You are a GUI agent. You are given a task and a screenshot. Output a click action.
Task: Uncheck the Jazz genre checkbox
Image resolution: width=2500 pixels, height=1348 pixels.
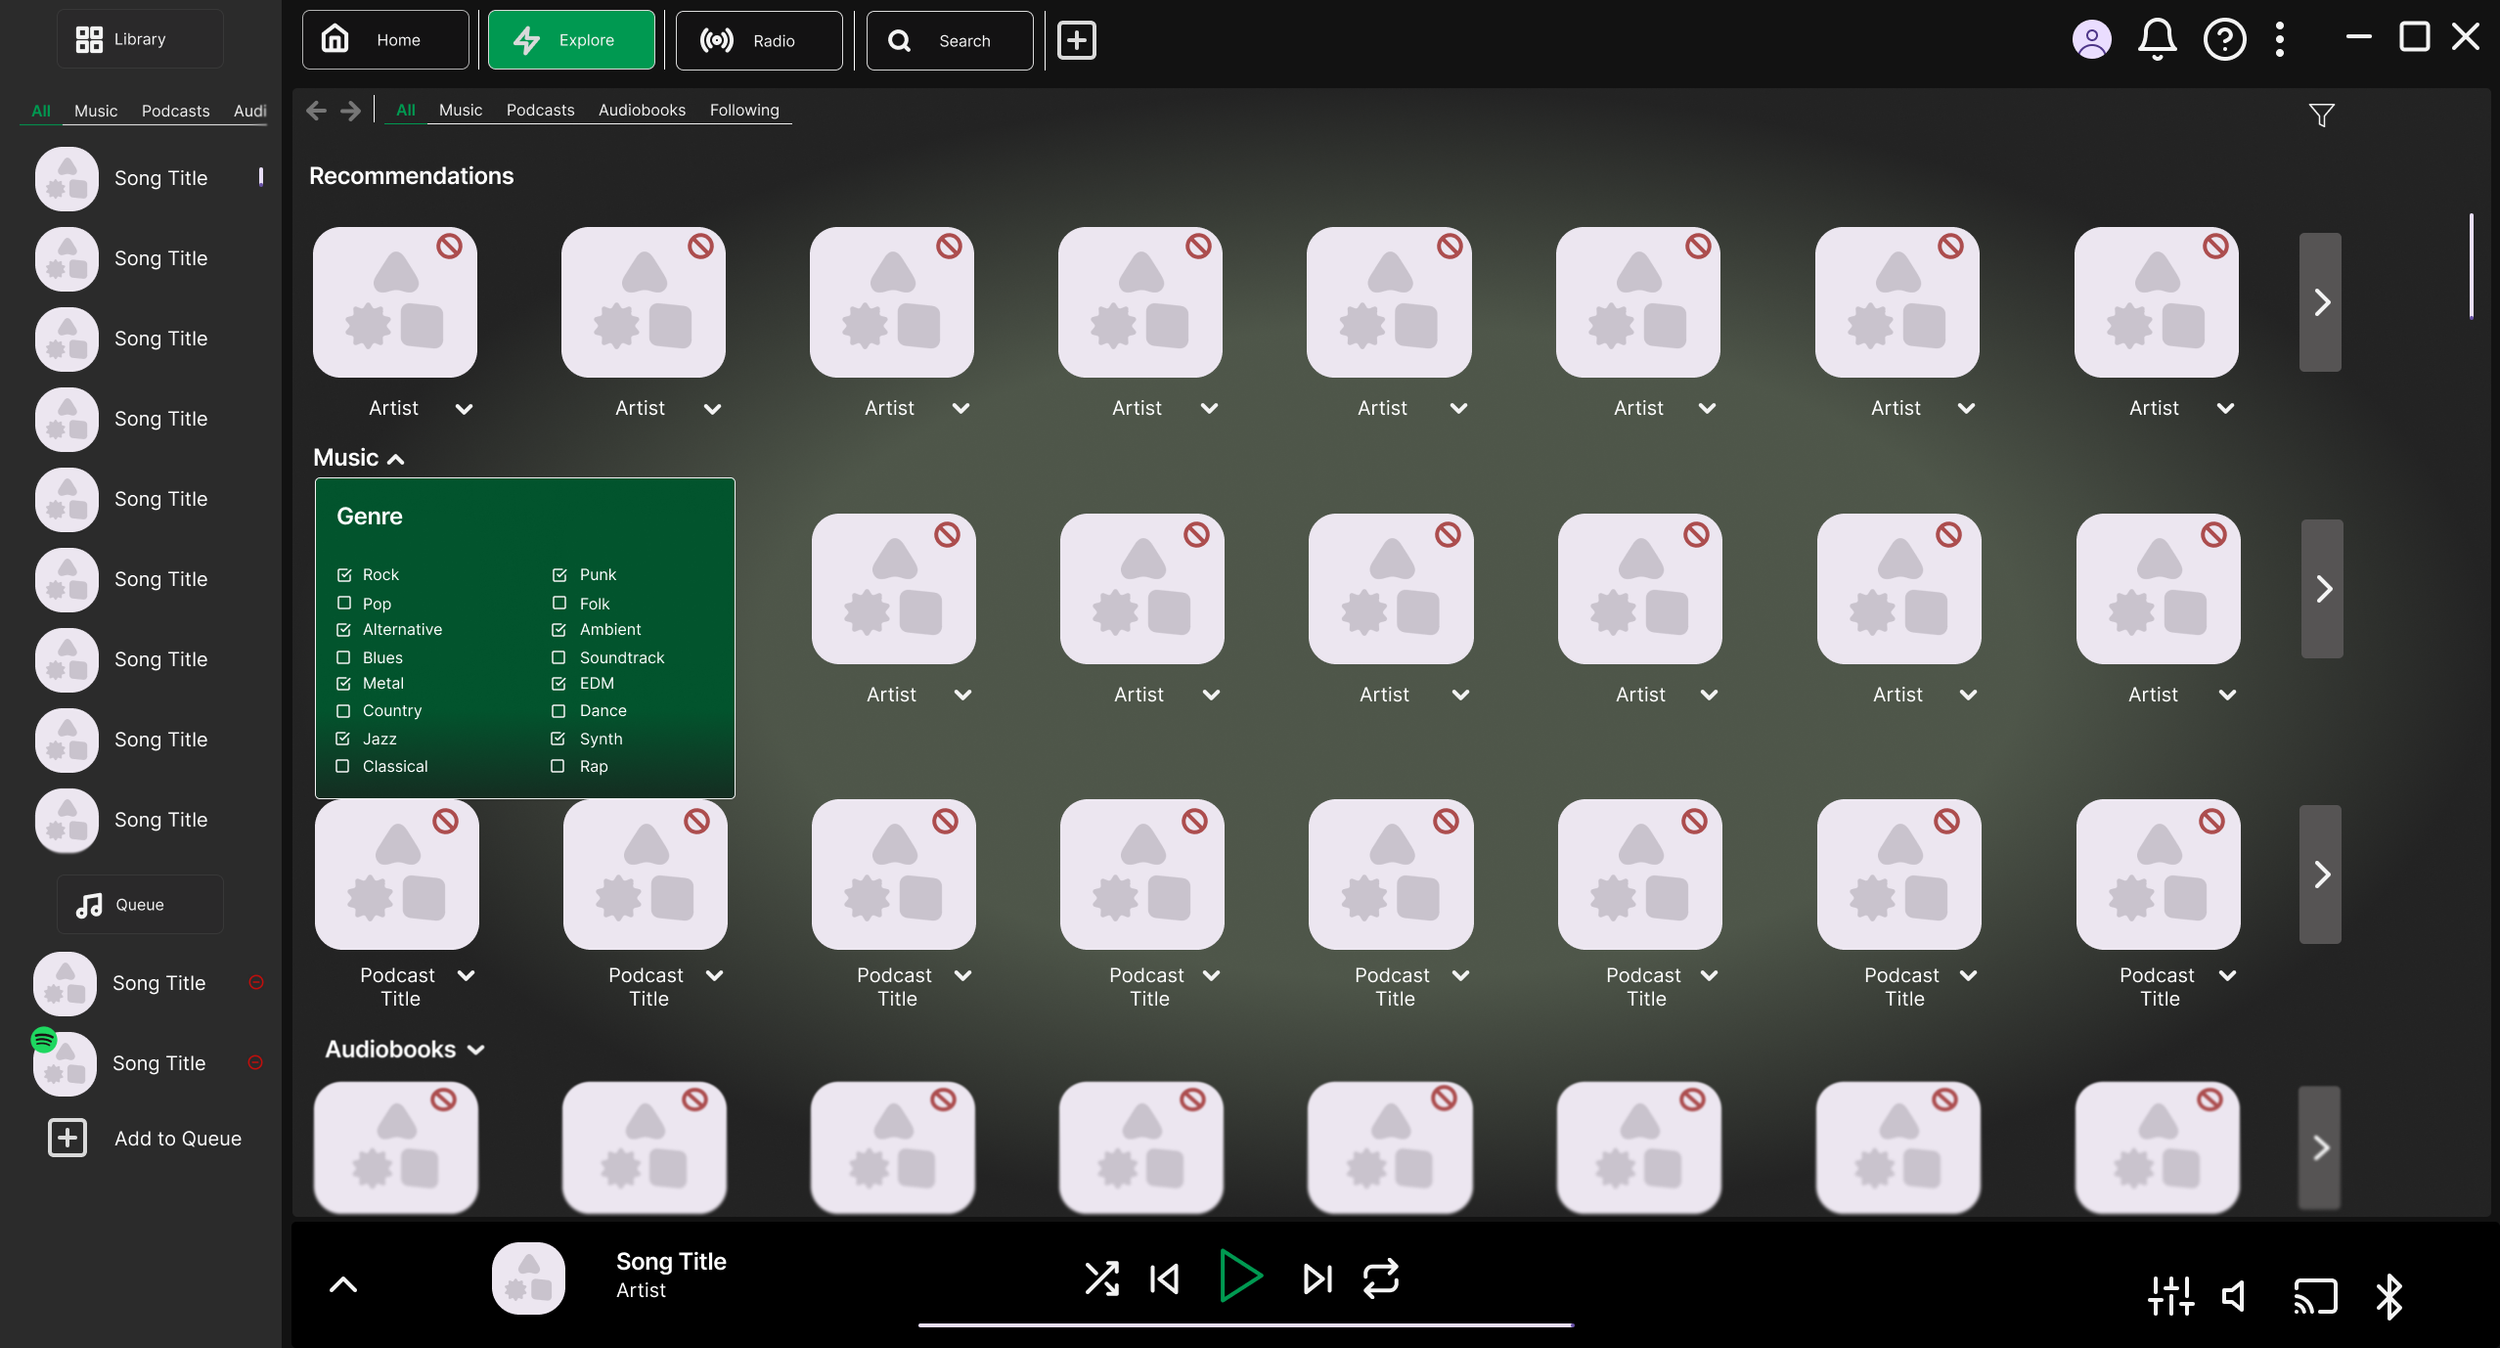click(x=343, y=738)
